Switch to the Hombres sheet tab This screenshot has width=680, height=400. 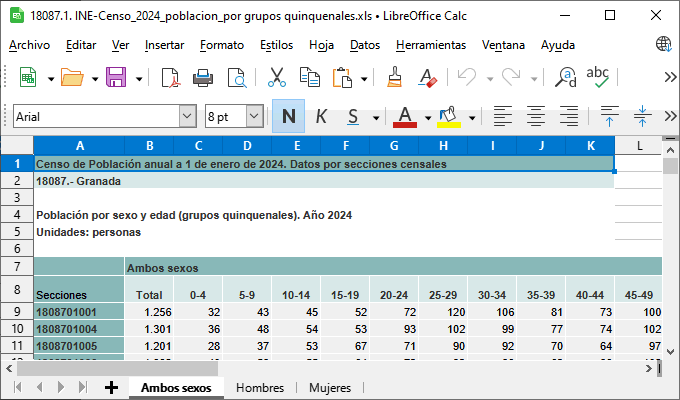(x=260, y=388)
